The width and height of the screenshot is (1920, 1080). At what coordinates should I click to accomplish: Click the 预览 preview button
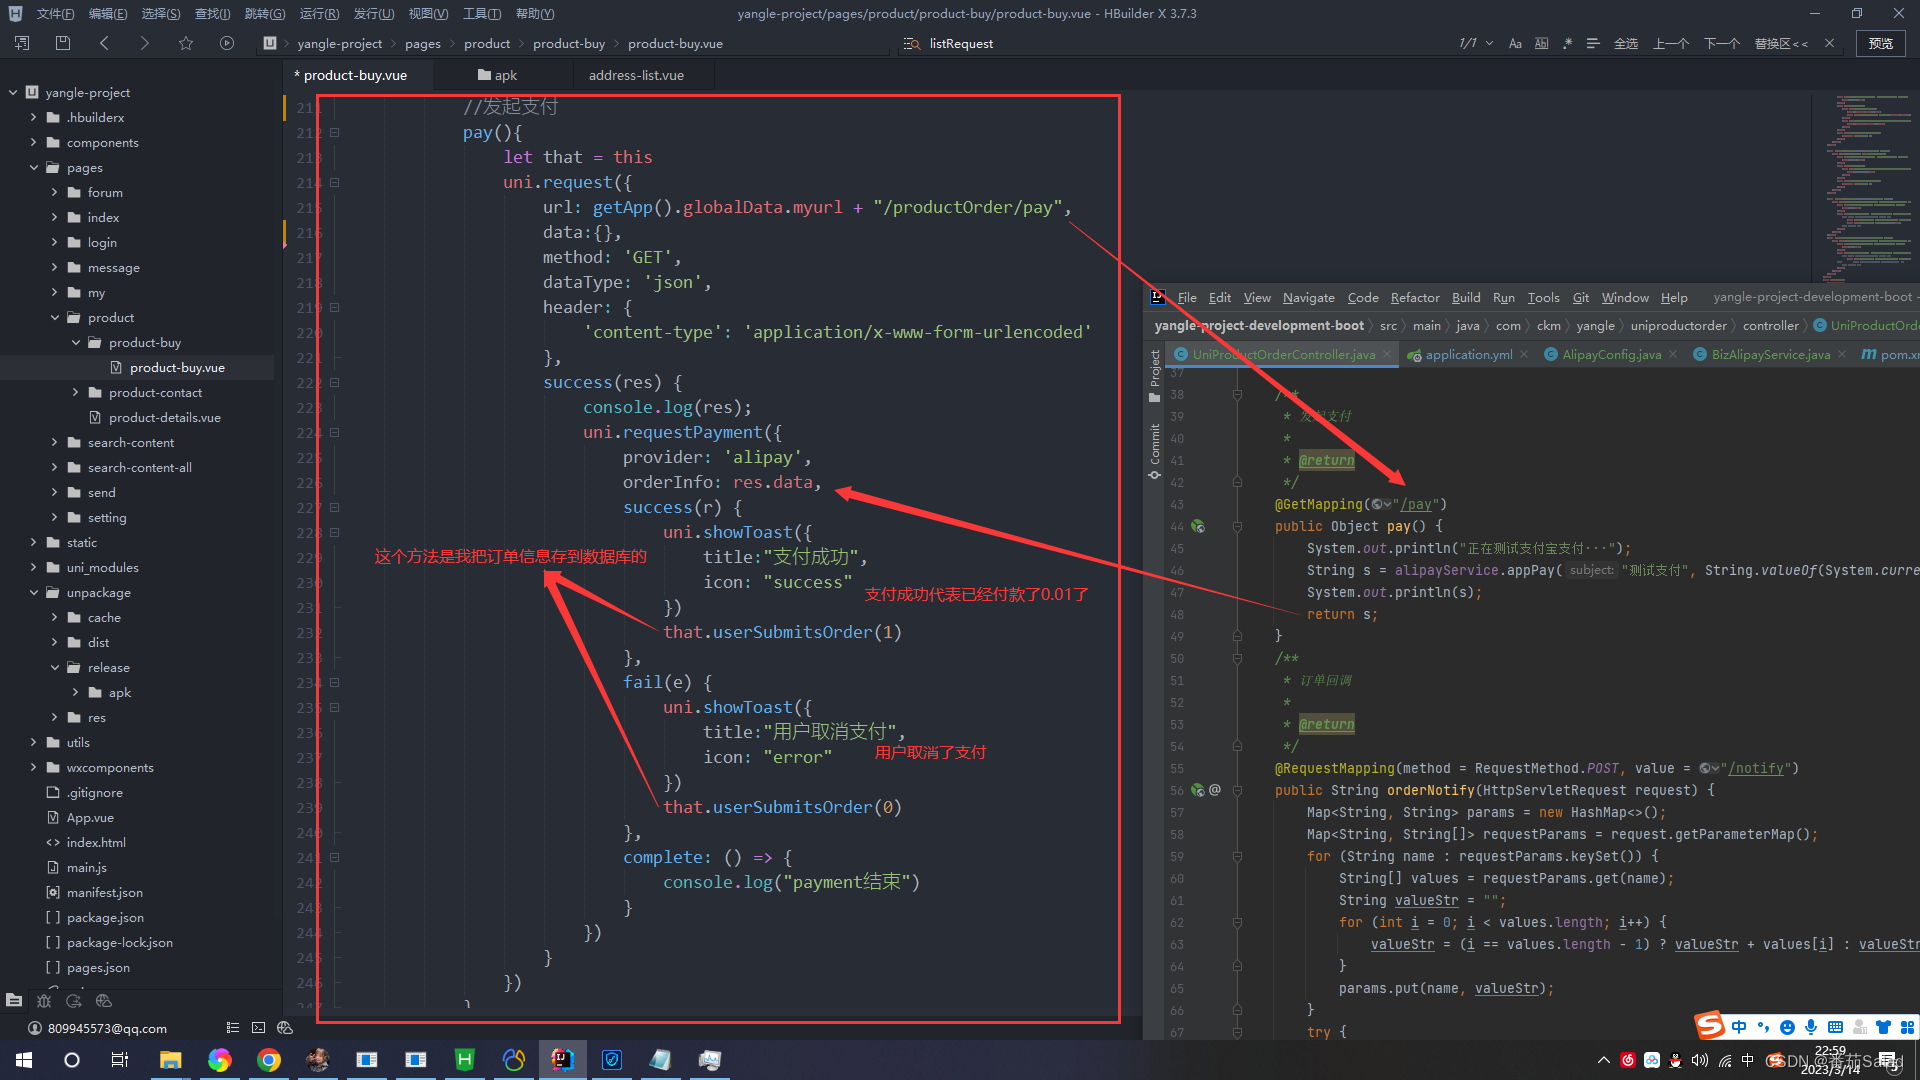1881,44
